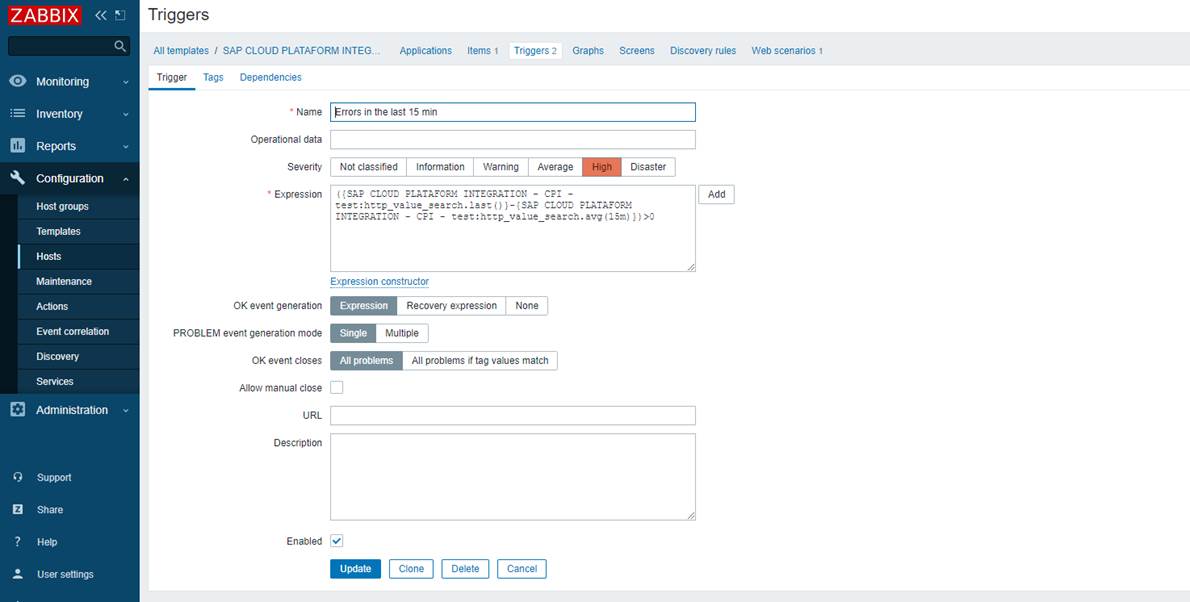Clone this trigger
This screenshot has height=602, width=1190.
[x=411, y=569]
